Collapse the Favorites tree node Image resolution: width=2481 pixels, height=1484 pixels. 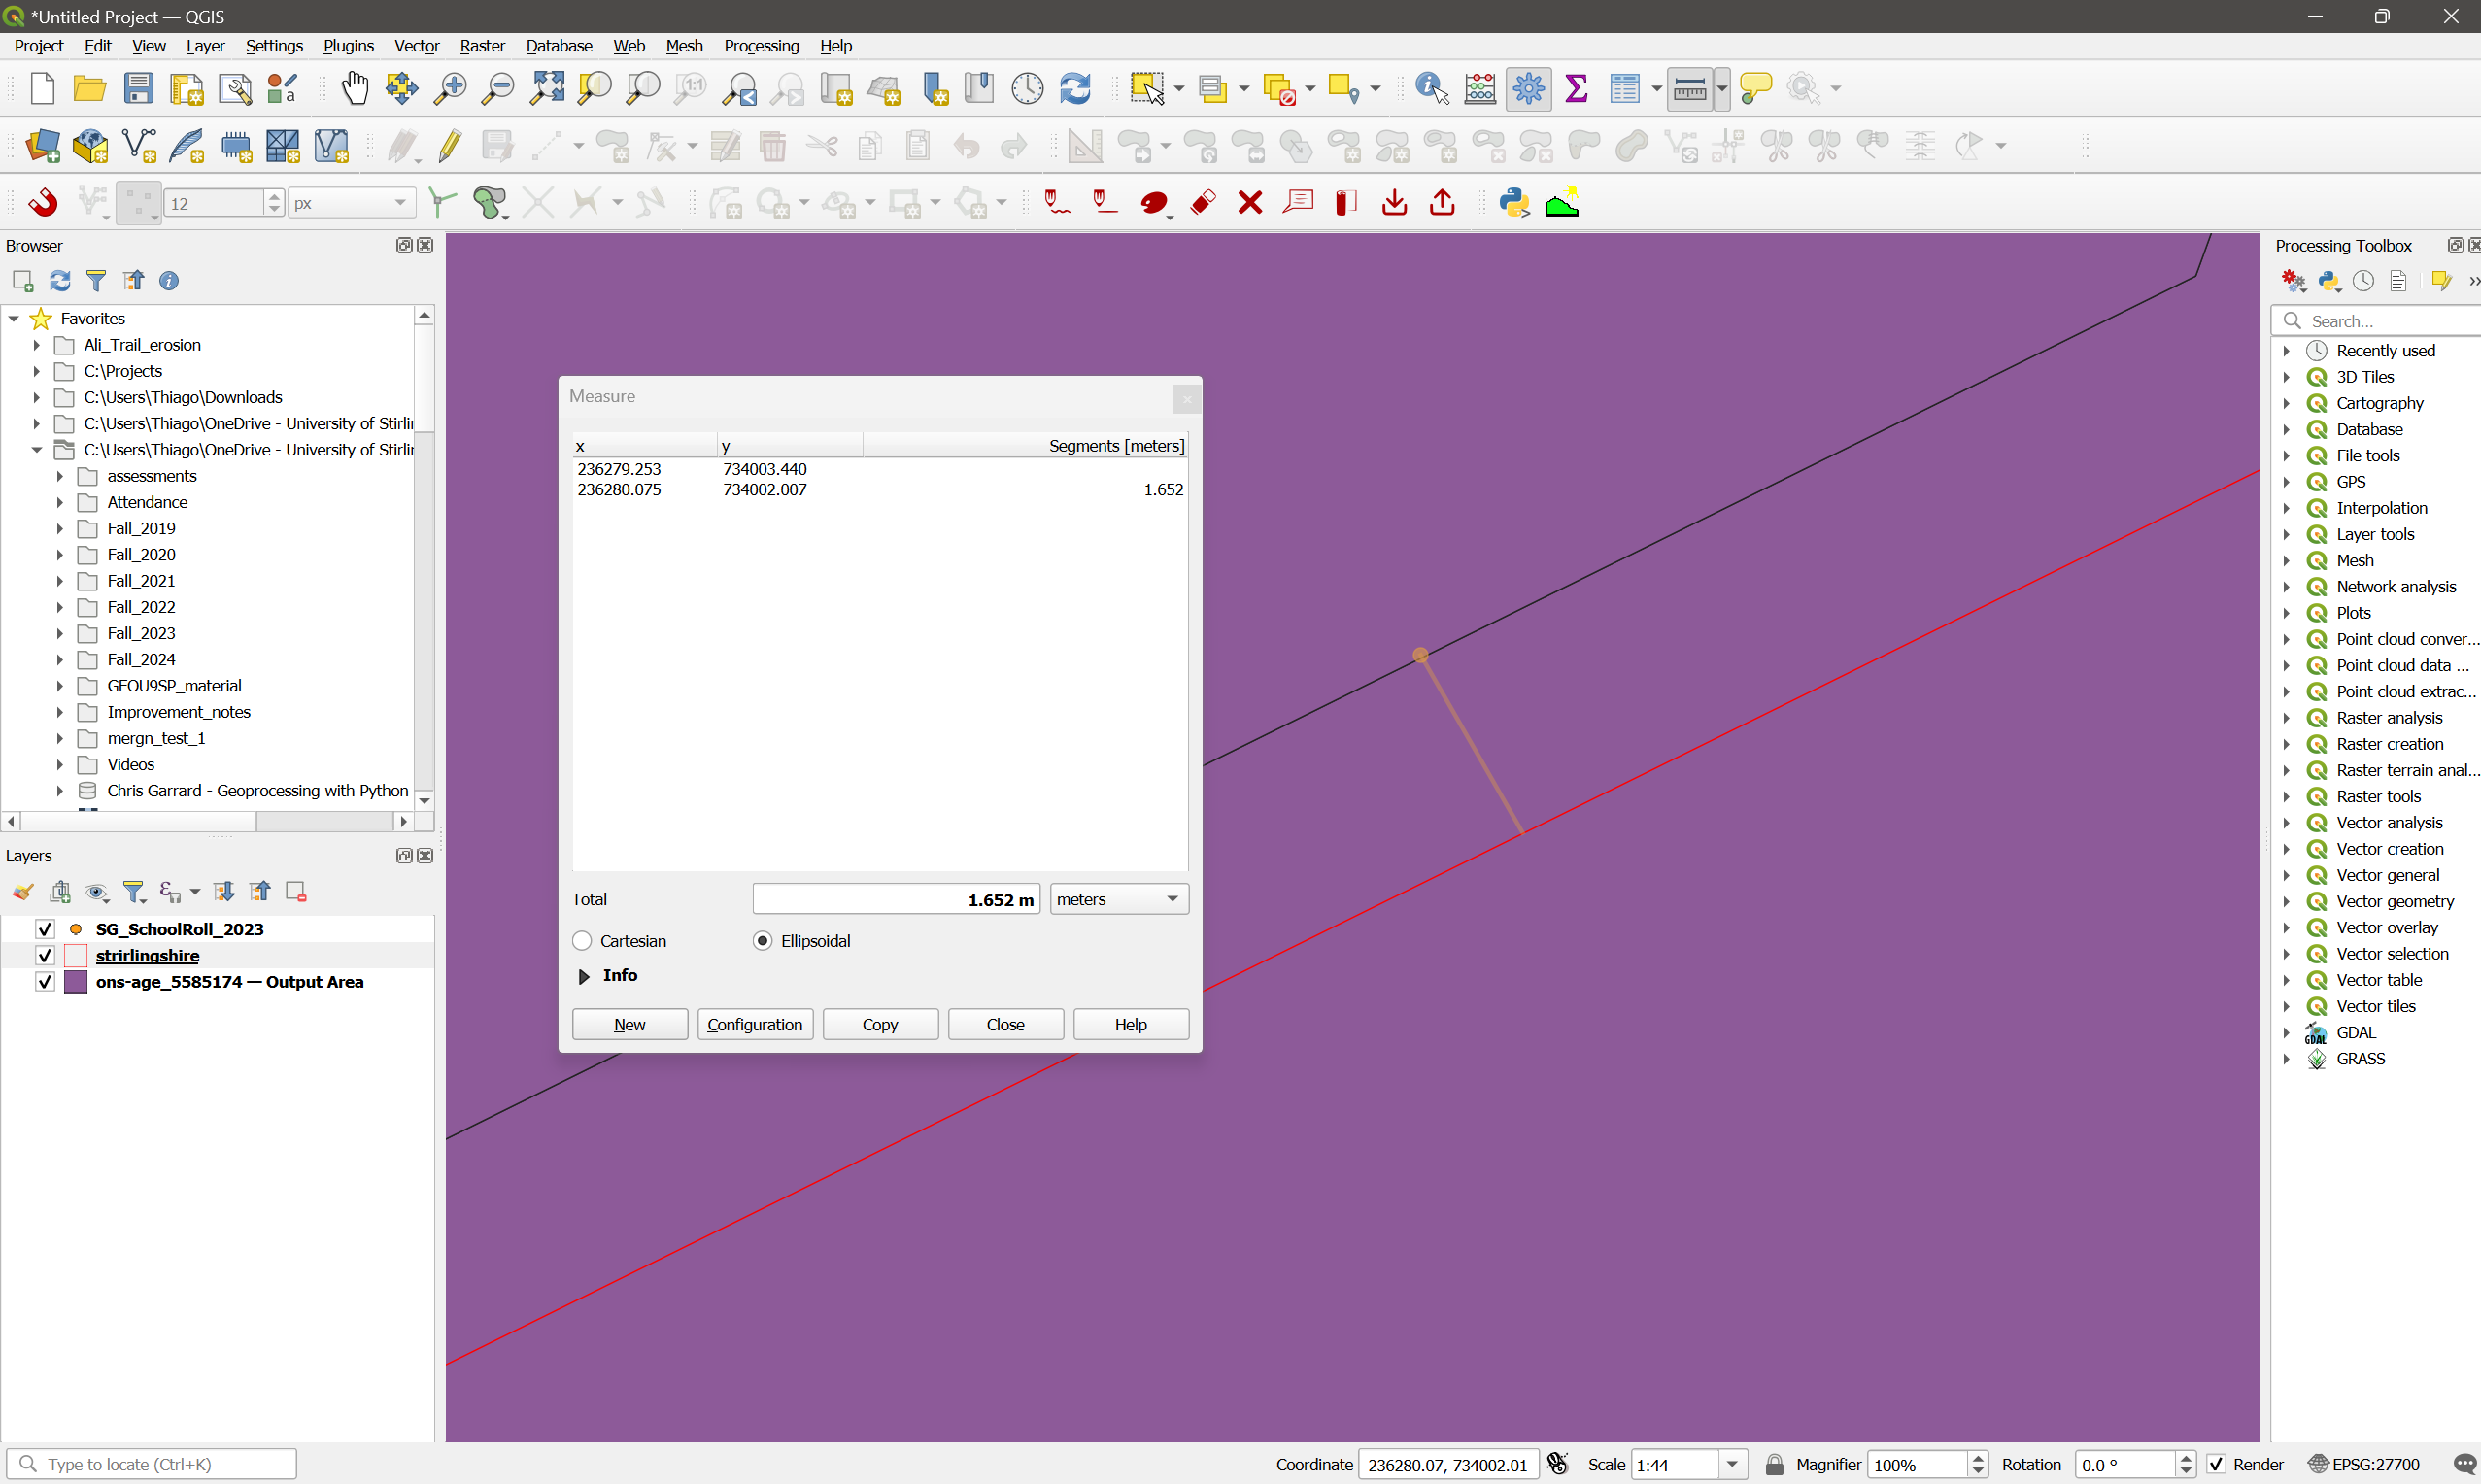14,319
